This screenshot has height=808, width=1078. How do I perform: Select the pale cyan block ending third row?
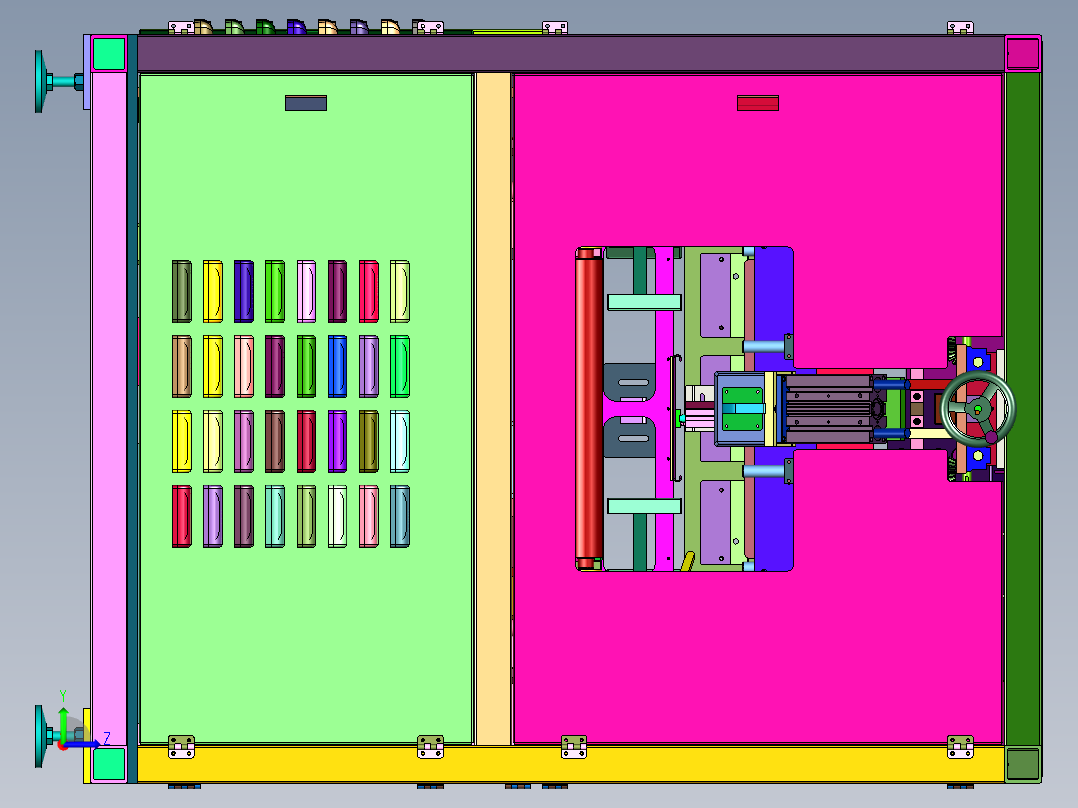(x=400, y=441)
